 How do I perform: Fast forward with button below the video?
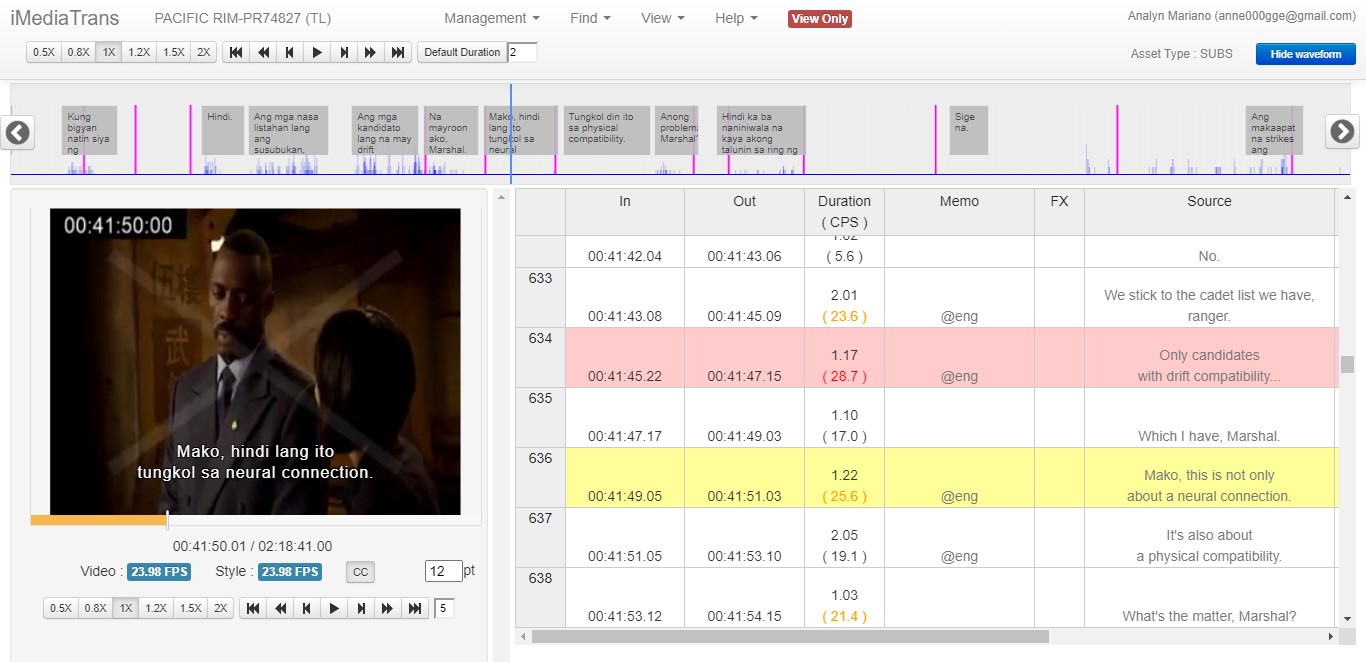point(388,608)
